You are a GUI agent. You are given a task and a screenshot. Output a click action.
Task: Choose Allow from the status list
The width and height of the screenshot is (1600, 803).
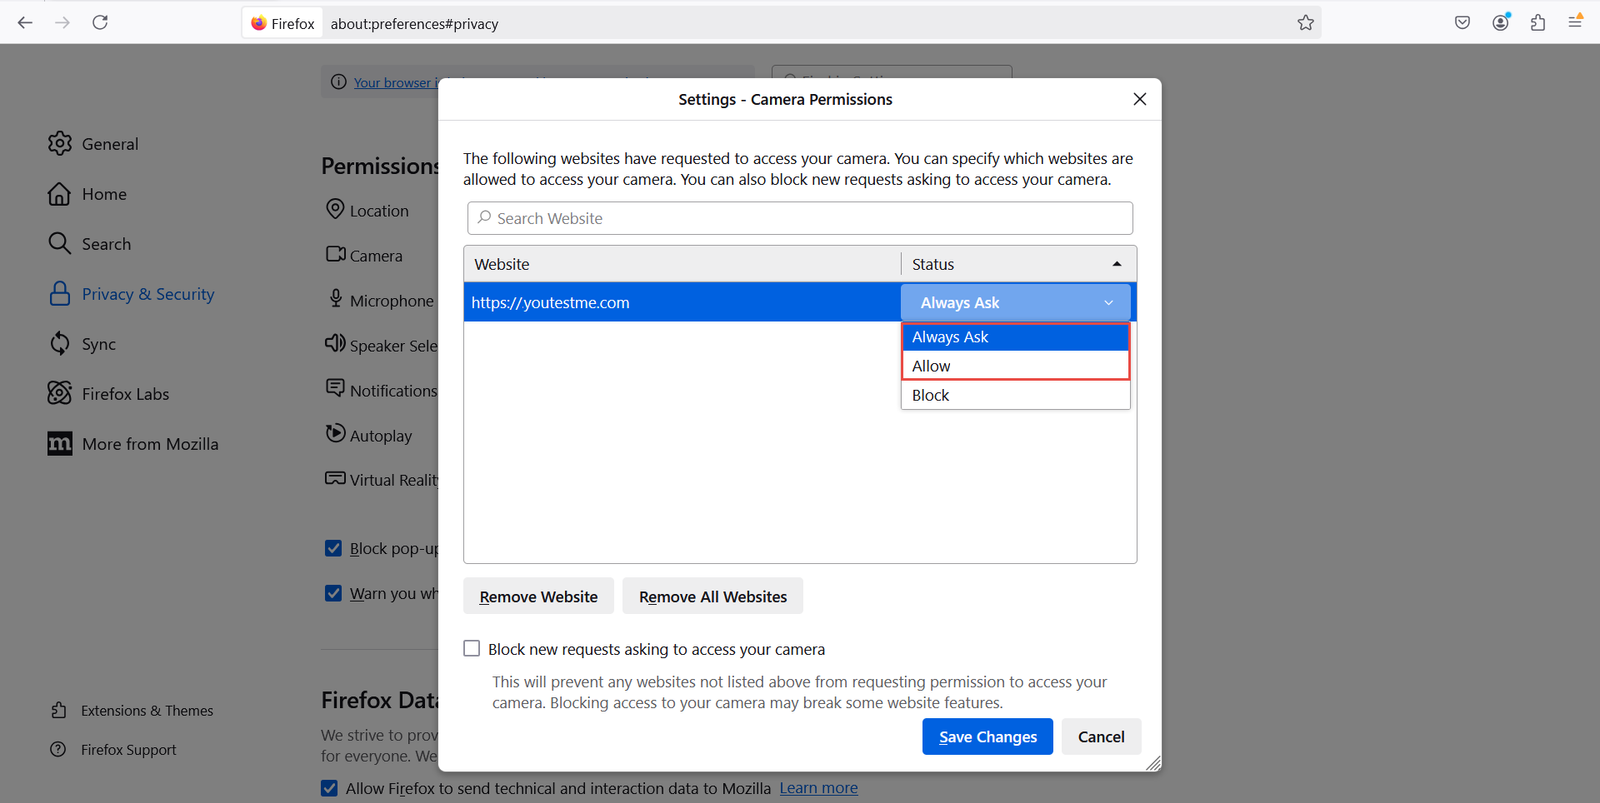tap(1015, 366)
